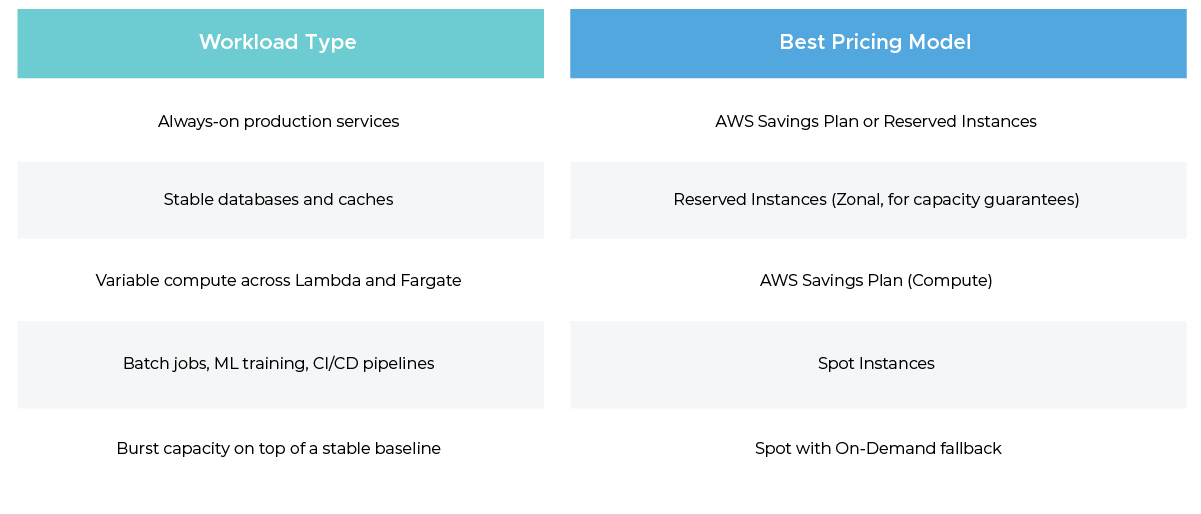The height and width of the screenshot is (514, 1201).
Task: Select AWS Savings Plan or Reserved Instances cell
Action: point(878,121)
